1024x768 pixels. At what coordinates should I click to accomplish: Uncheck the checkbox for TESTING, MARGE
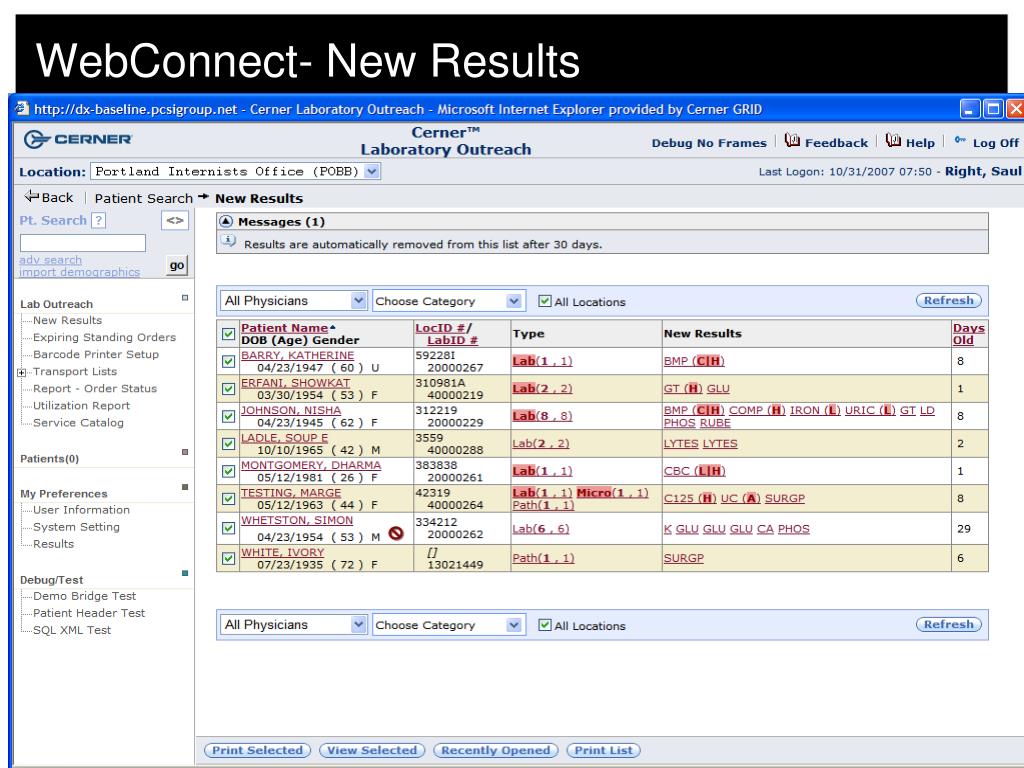(229, 498)
